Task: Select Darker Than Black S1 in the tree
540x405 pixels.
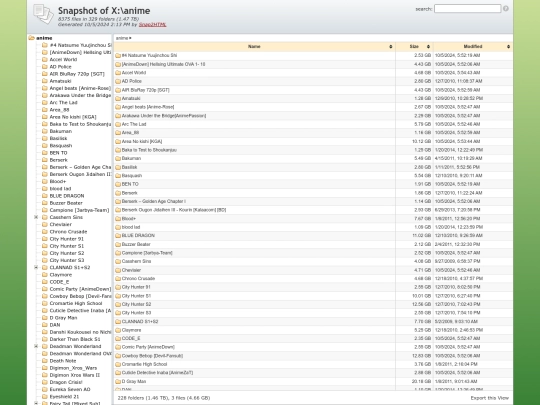Action: point(75,339)
